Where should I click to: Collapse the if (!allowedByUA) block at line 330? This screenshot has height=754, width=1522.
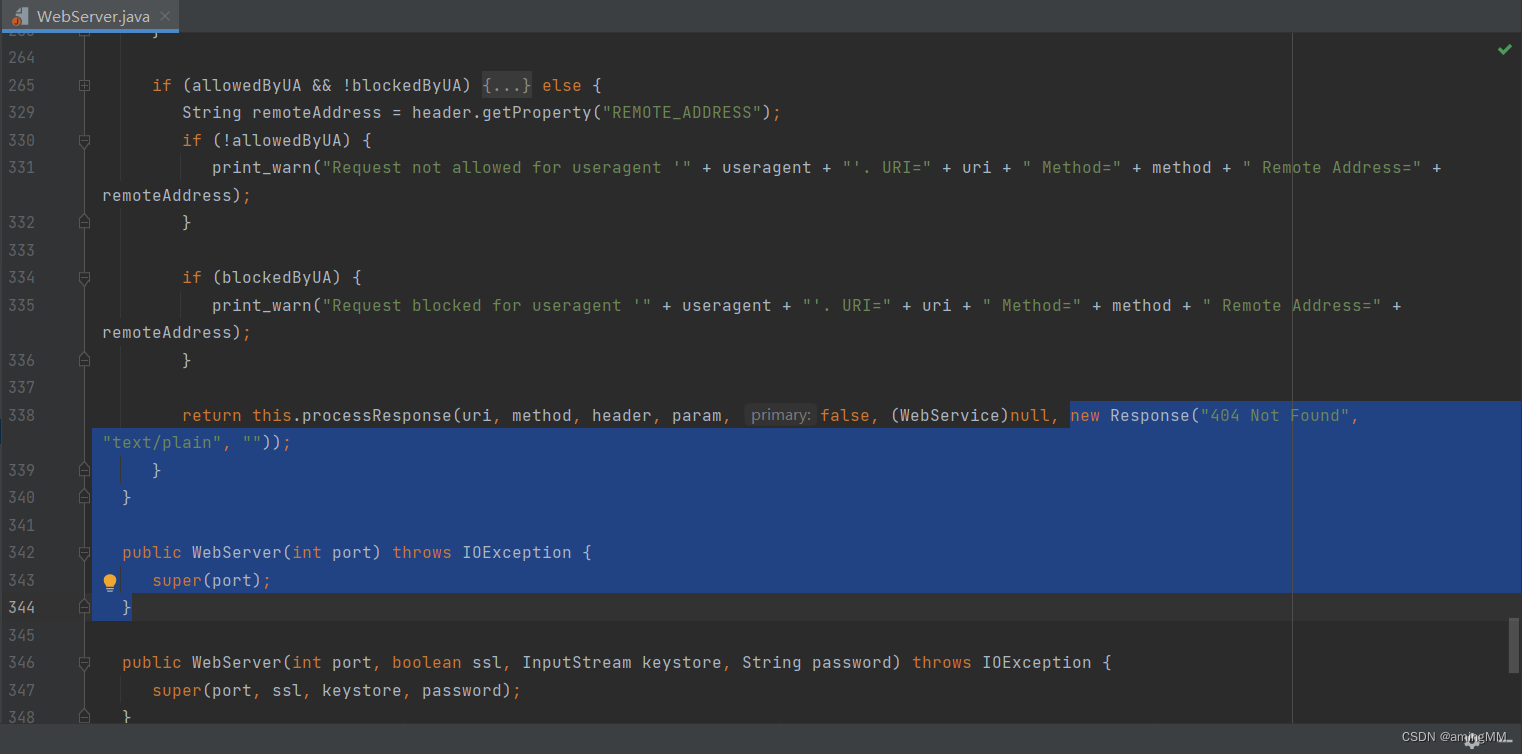[x=84, y=140]
